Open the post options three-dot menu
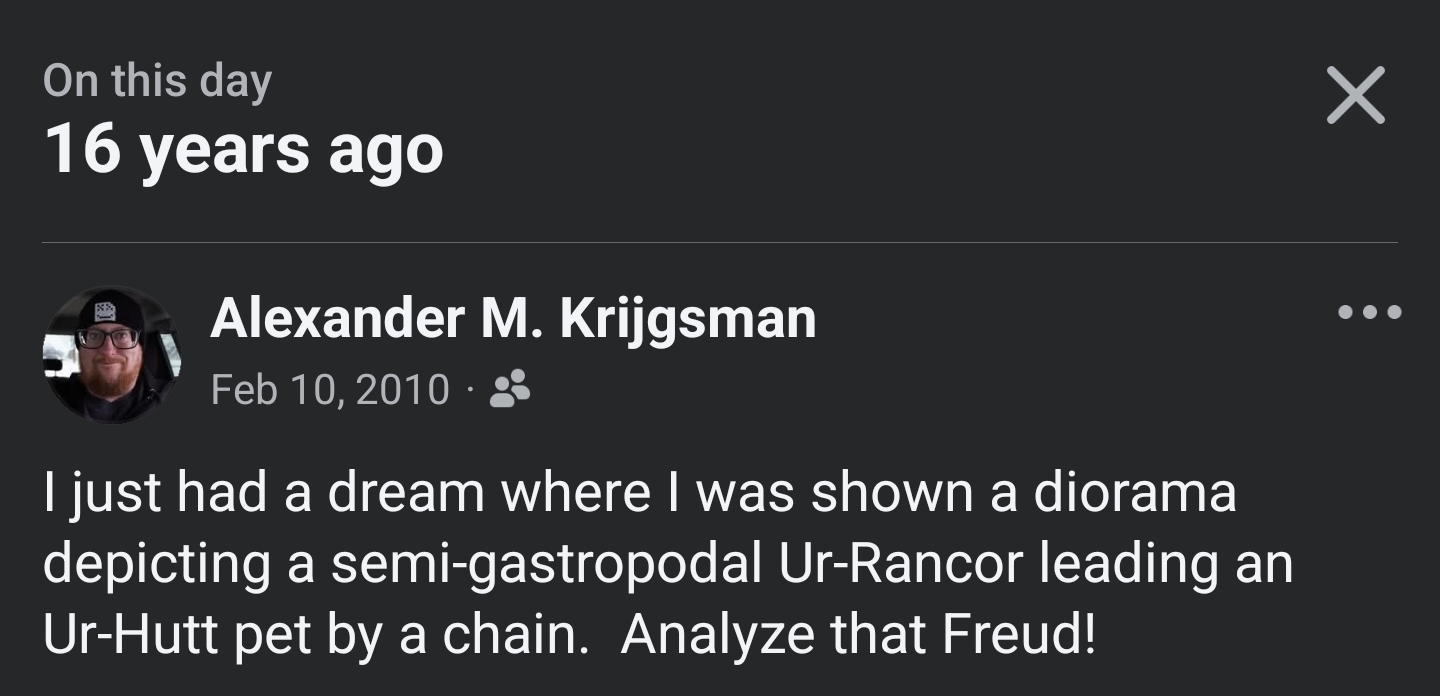Screen dimensions: 1440x696 click(x=1369, y=313)
